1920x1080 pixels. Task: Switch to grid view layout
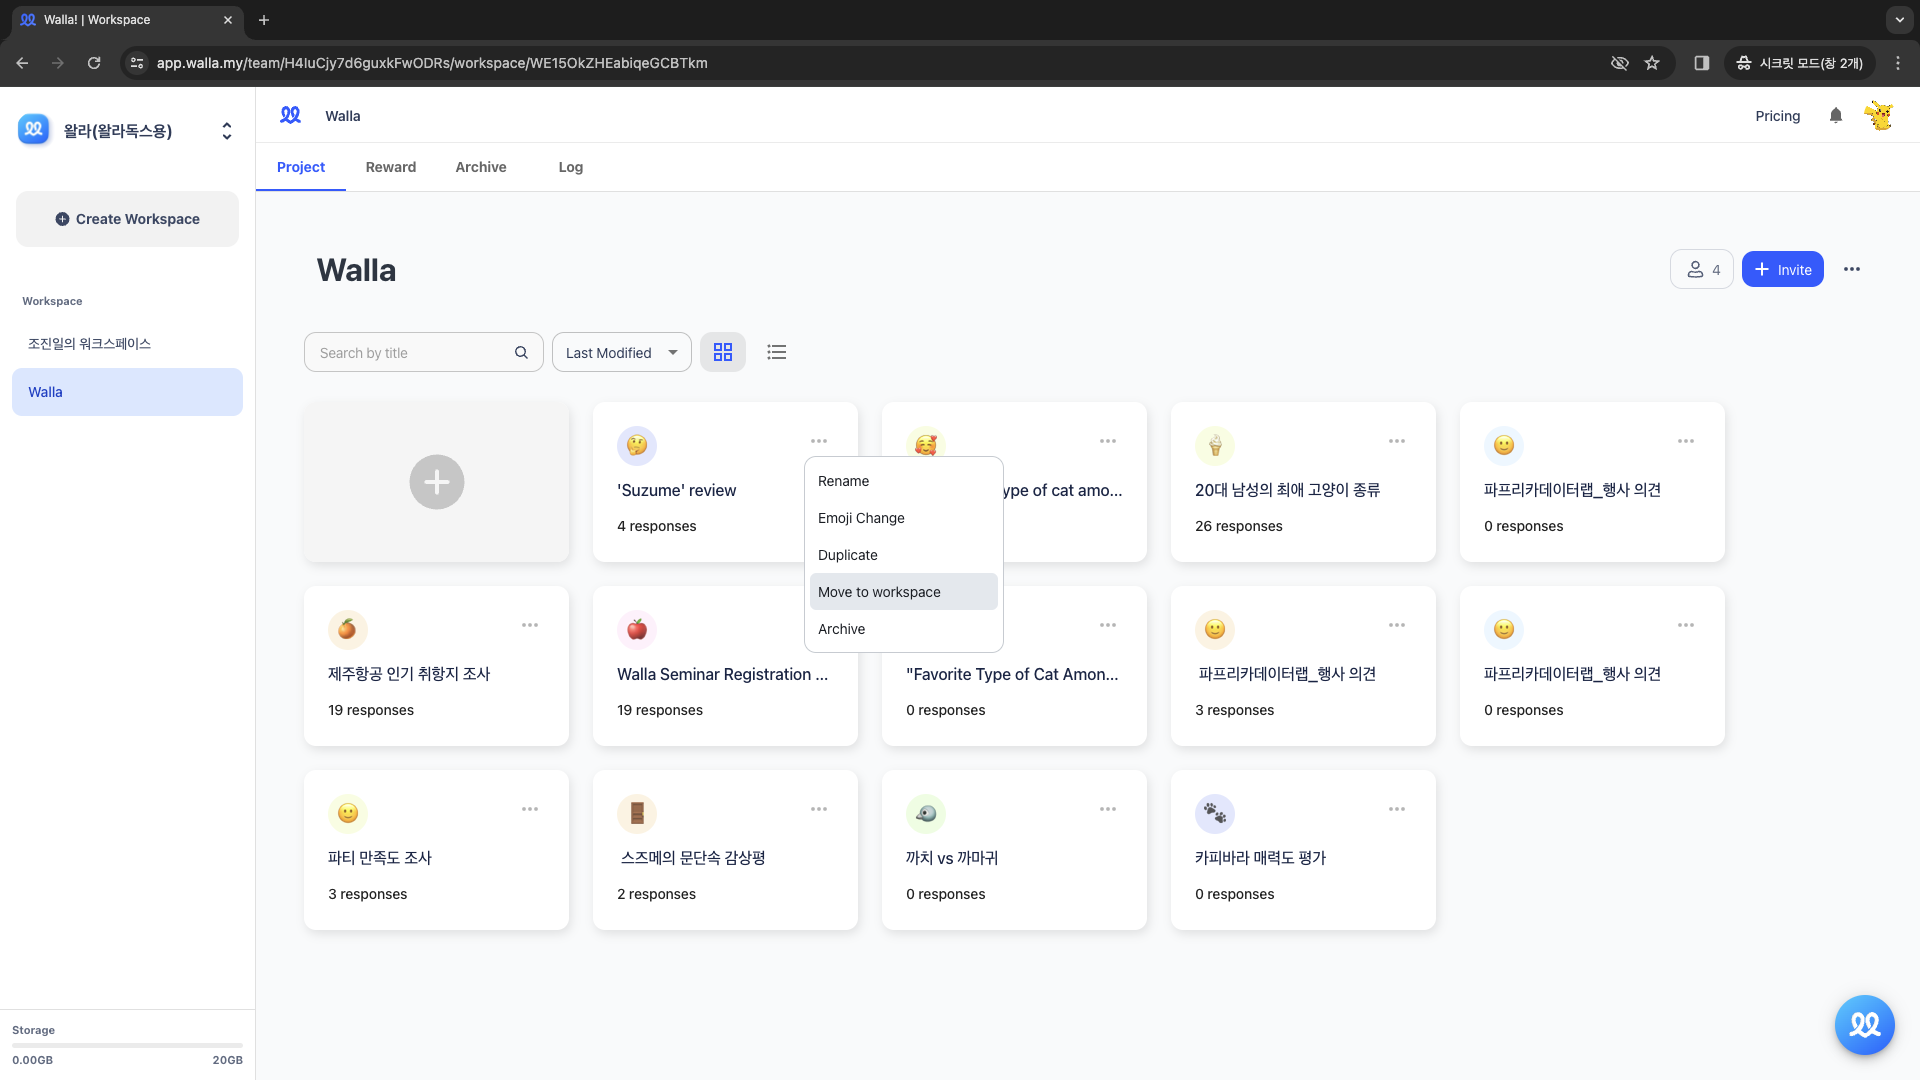pyautogui.click(x=723, y=352)
